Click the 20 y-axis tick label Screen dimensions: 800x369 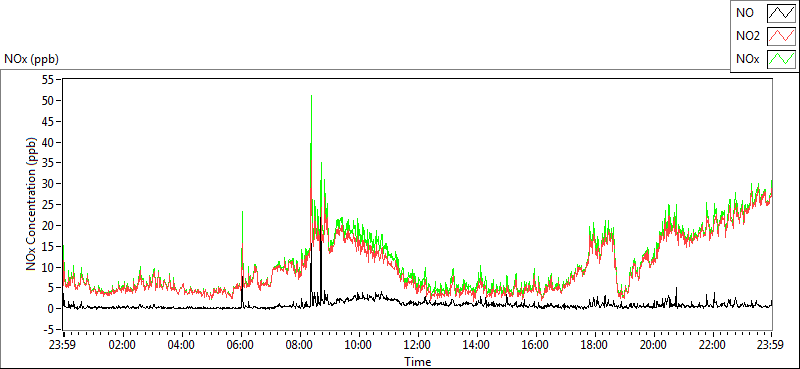coord(47,225)
